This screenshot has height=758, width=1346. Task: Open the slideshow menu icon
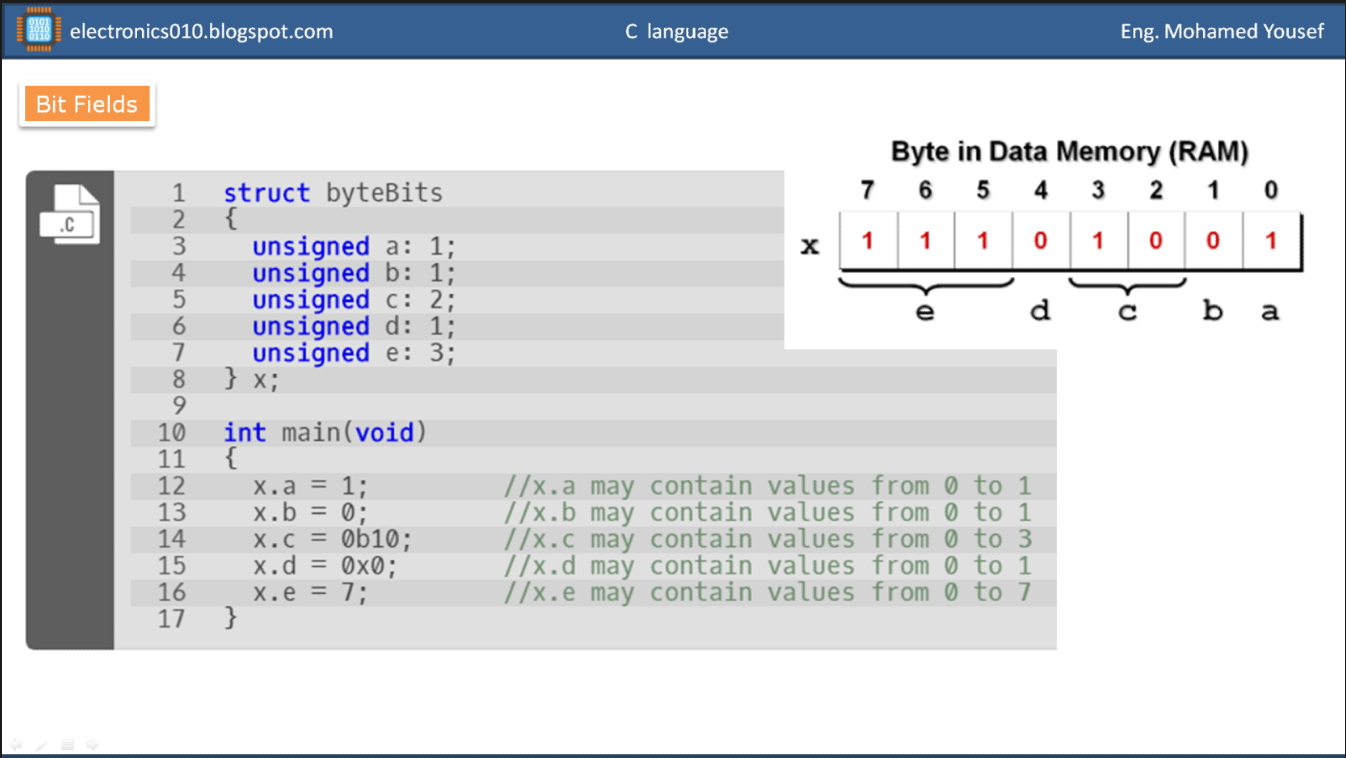pos(67,745)
